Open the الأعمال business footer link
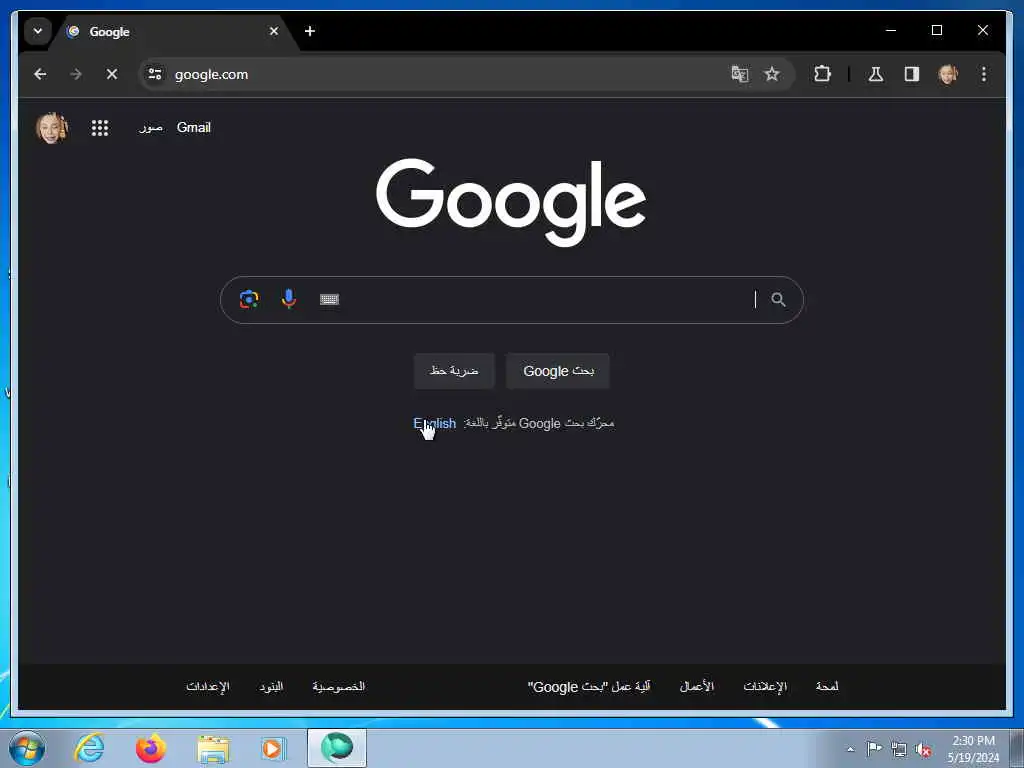This screenshot has width=1024, height=768. (x=697, y=686)
